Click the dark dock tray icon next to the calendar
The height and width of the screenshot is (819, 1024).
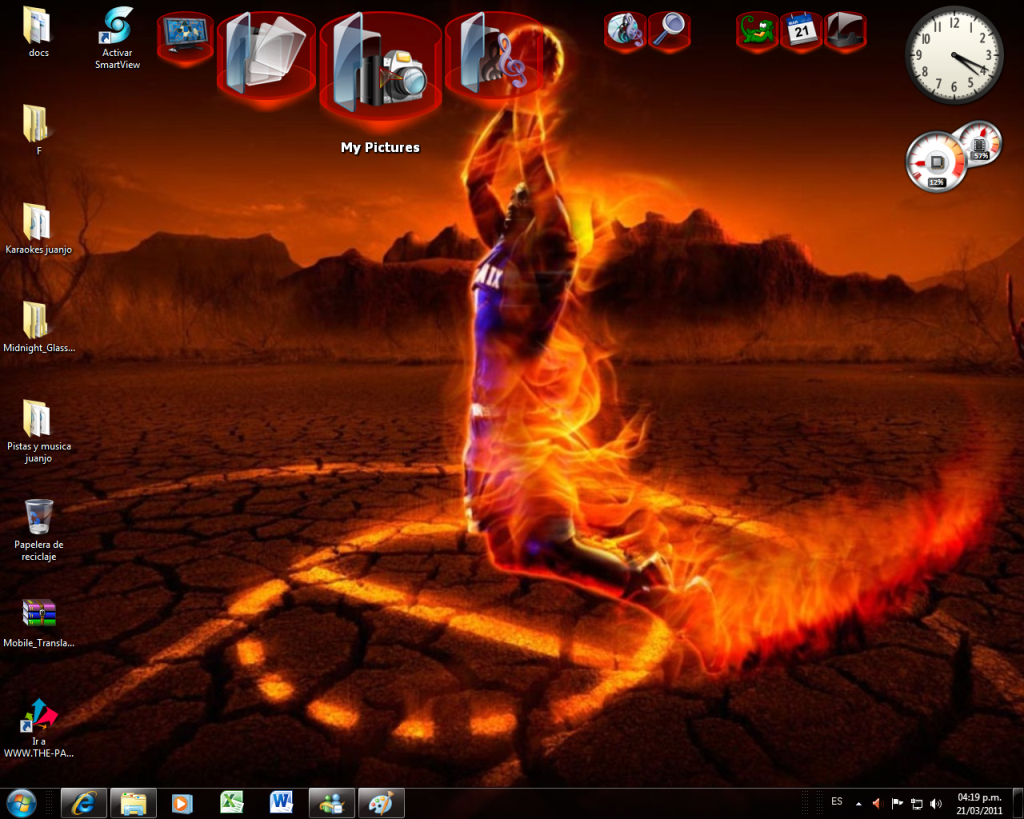(x=846, y=31)
